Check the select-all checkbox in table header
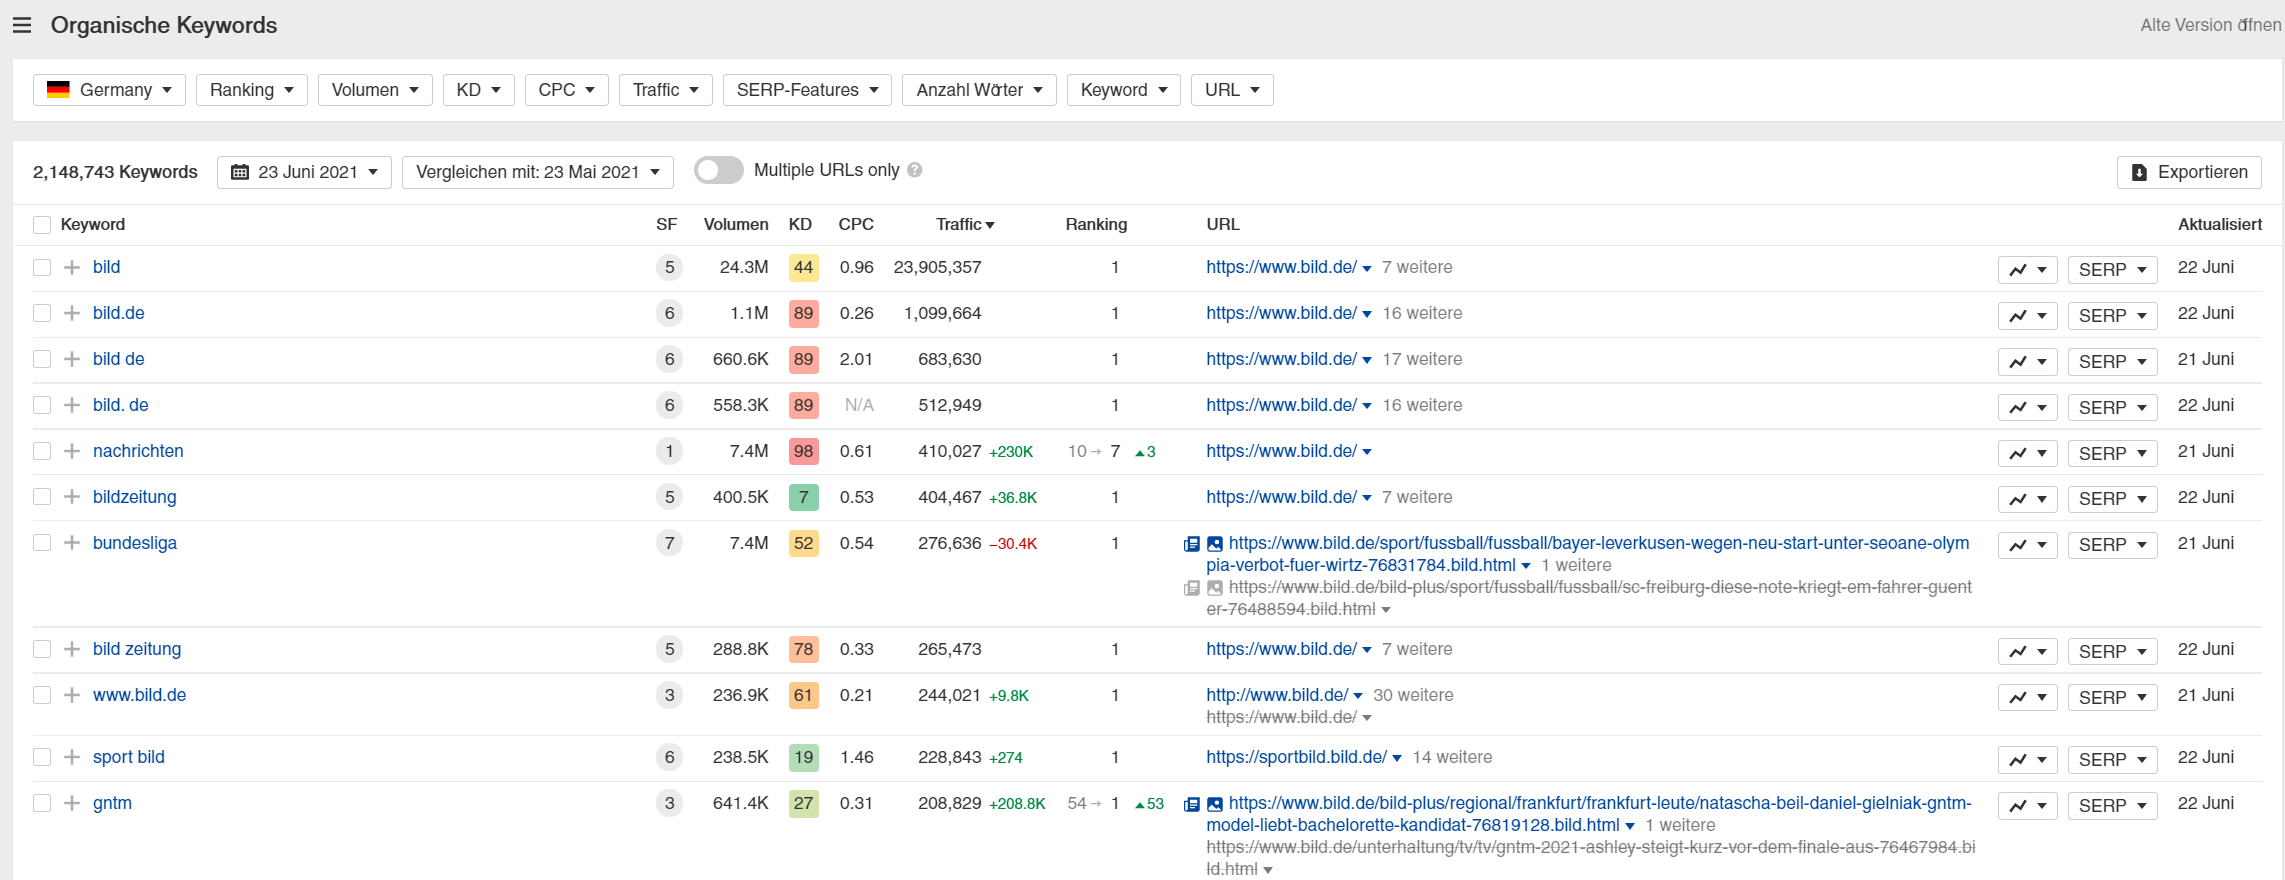 point(42,225)
